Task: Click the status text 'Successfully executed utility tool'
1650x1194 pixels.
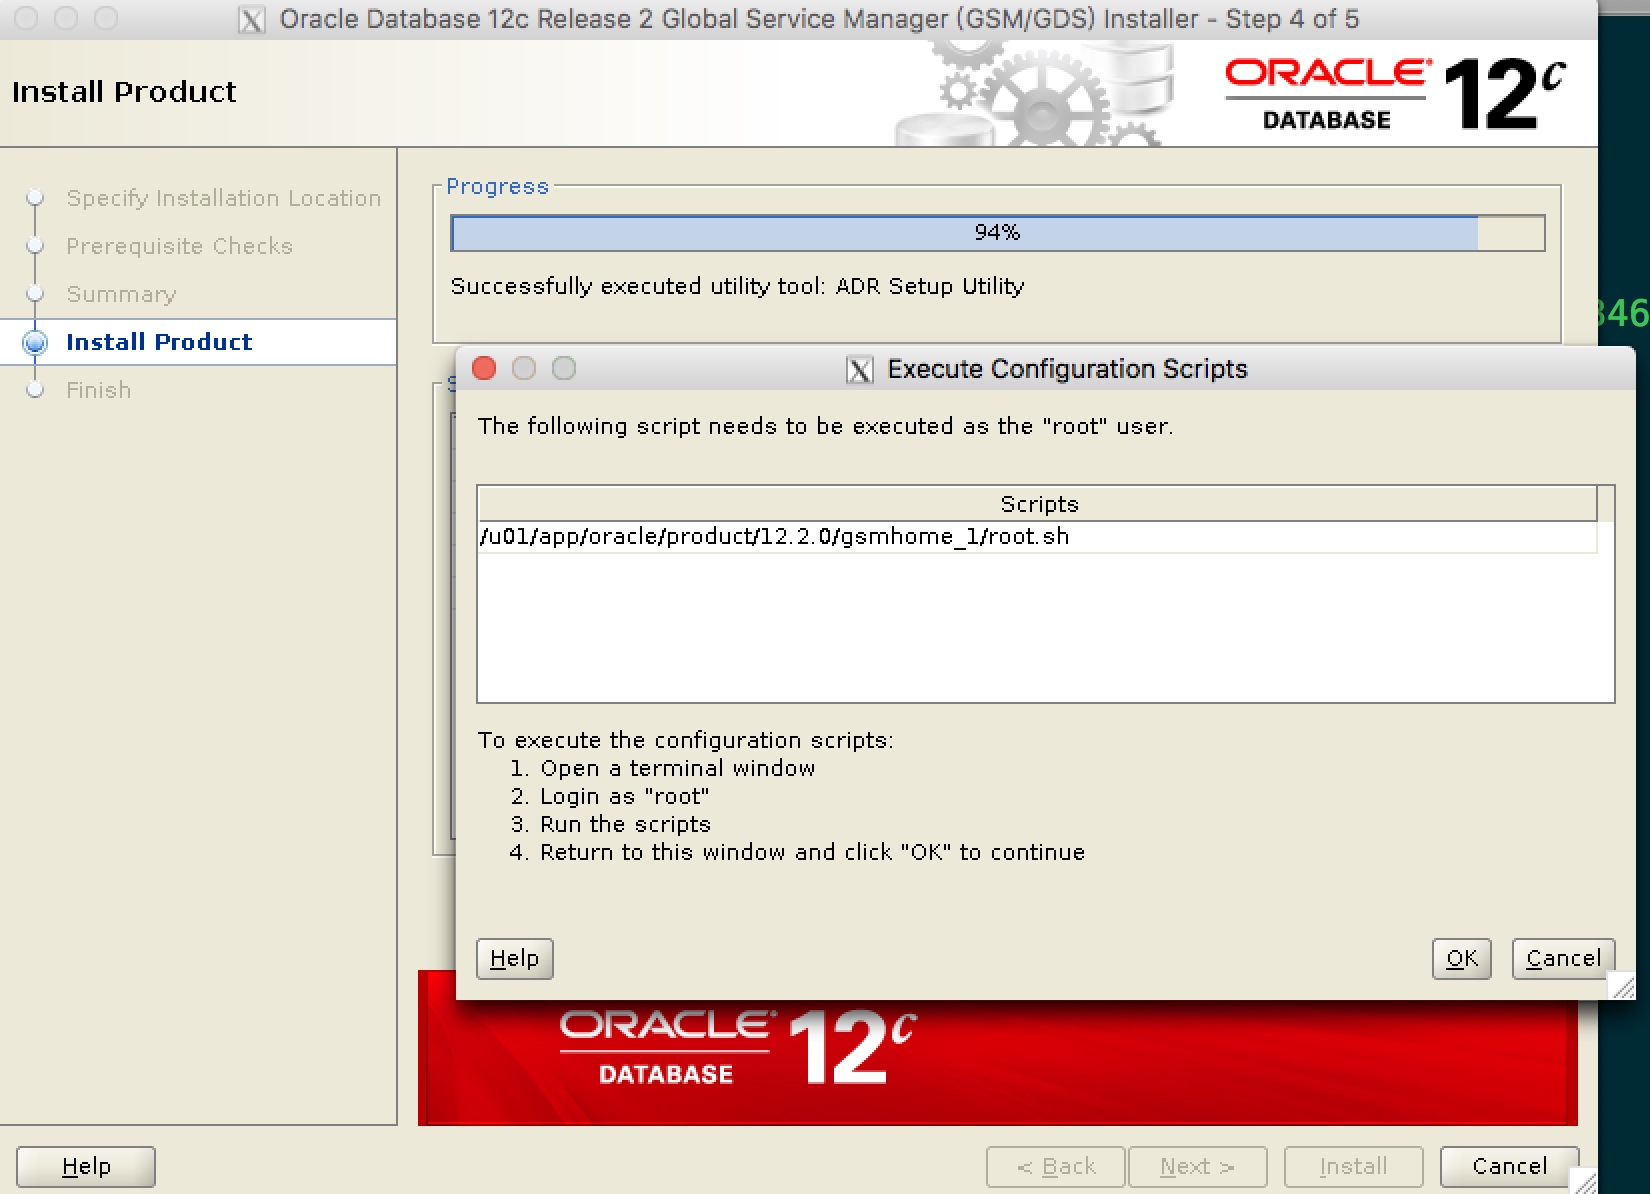Action: tap(737, 286)
